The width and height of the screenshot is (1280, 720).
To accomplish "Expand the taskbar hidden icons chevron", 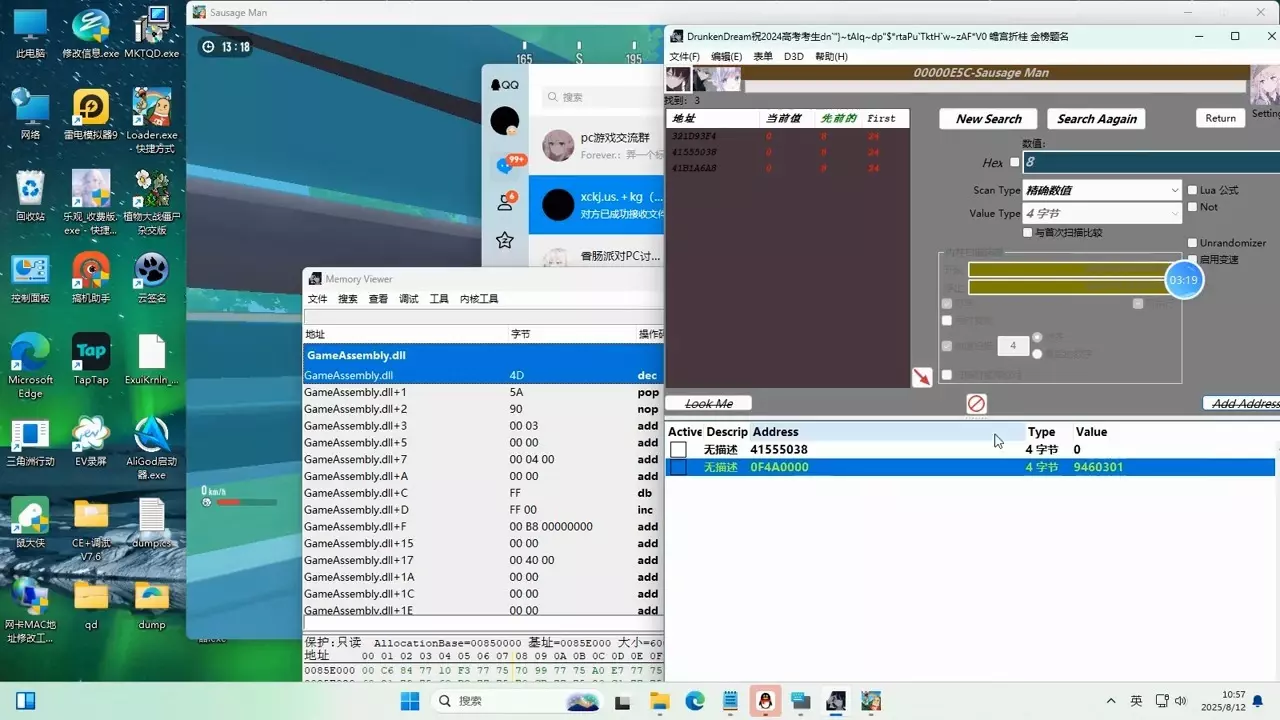I will 1111,701.
